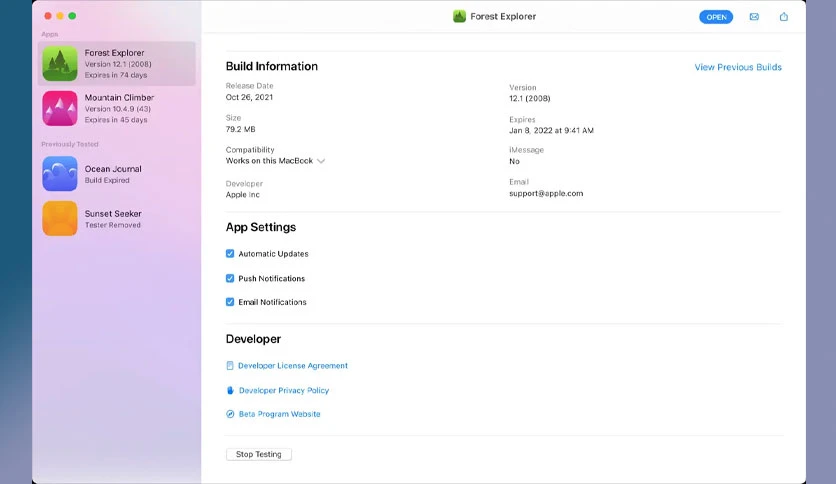
Task: Click the 79.2 MB size value
Action: (x=240, y=129)
